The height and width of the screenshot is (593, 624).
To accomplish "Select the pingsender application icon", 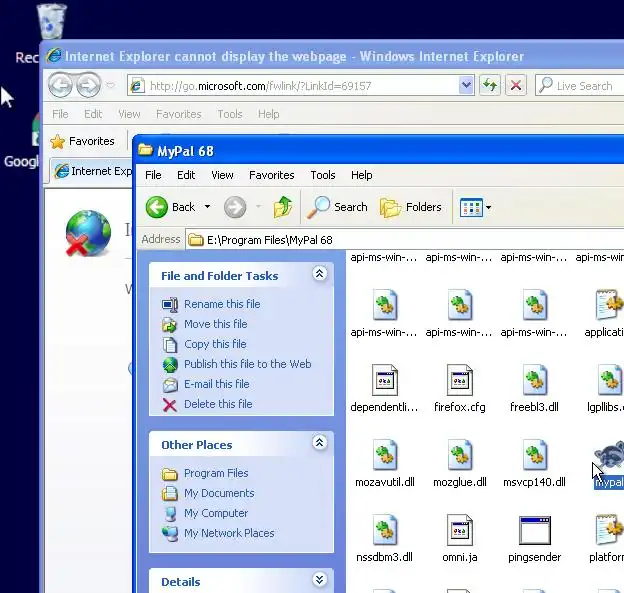I will 534,531.
